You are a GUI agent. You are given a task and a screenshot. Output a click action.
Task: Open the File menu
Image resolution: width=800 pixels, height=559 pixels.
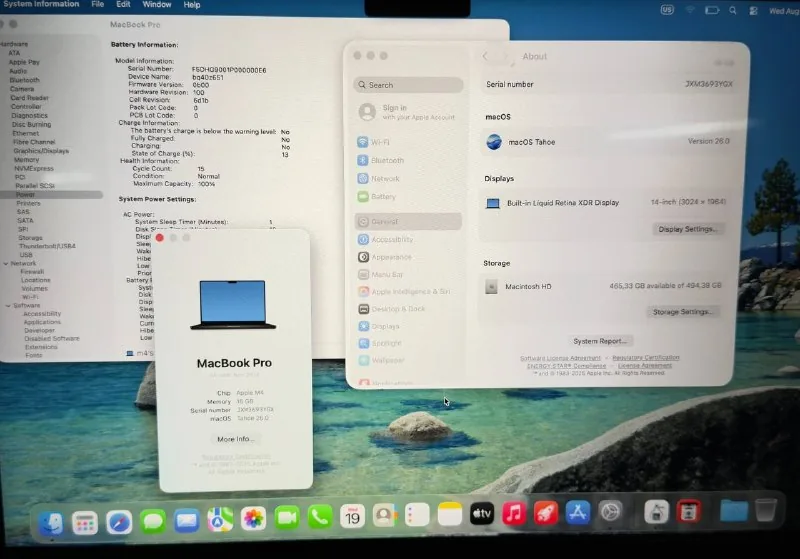[97, 4]
